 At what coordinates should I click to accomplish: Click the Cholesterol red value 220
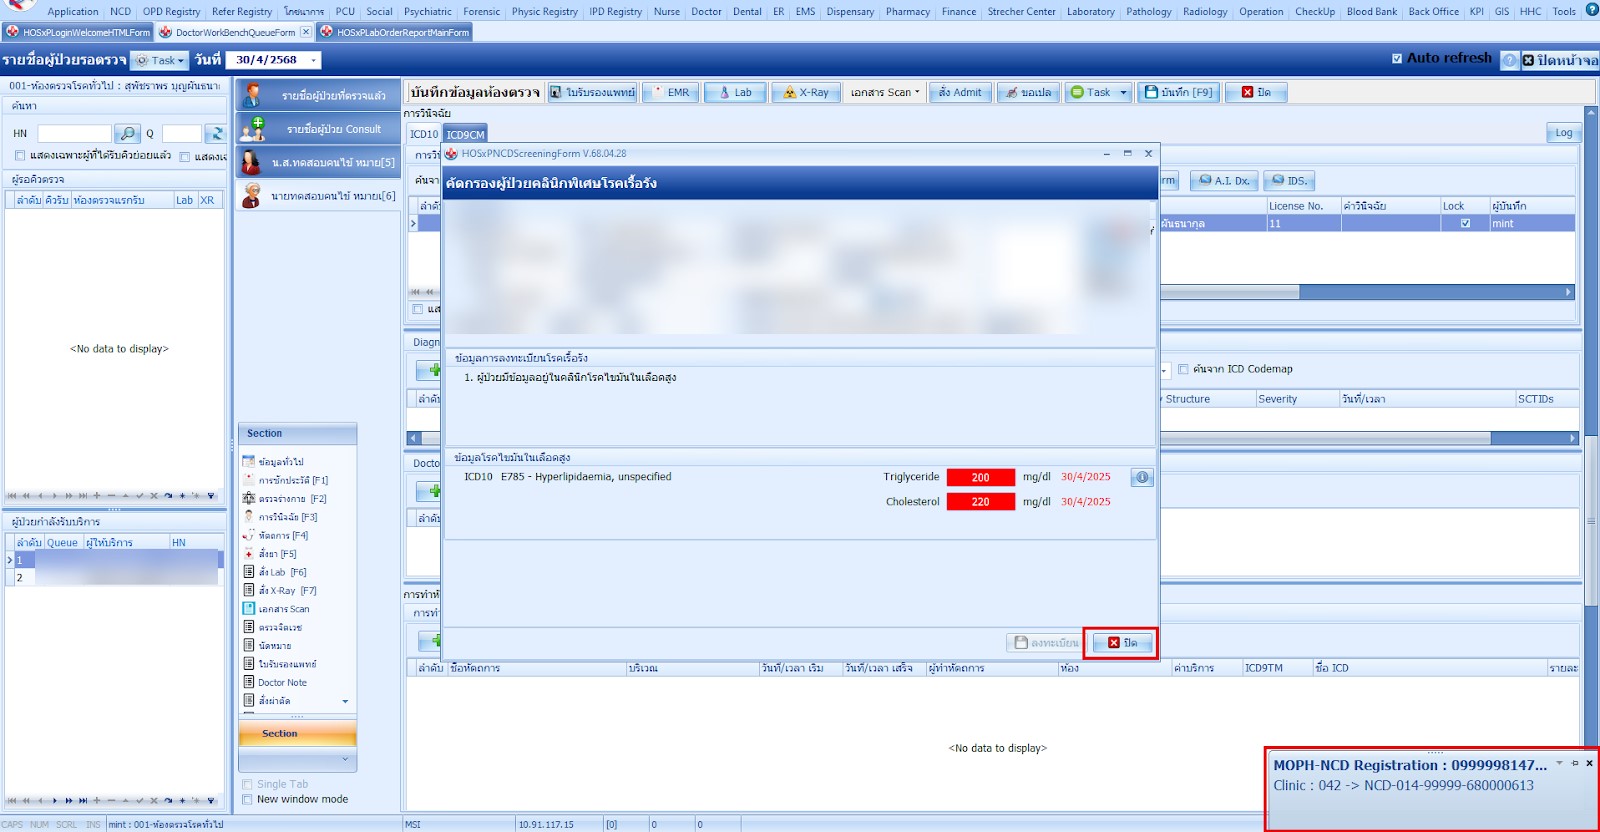coord(980,502)
